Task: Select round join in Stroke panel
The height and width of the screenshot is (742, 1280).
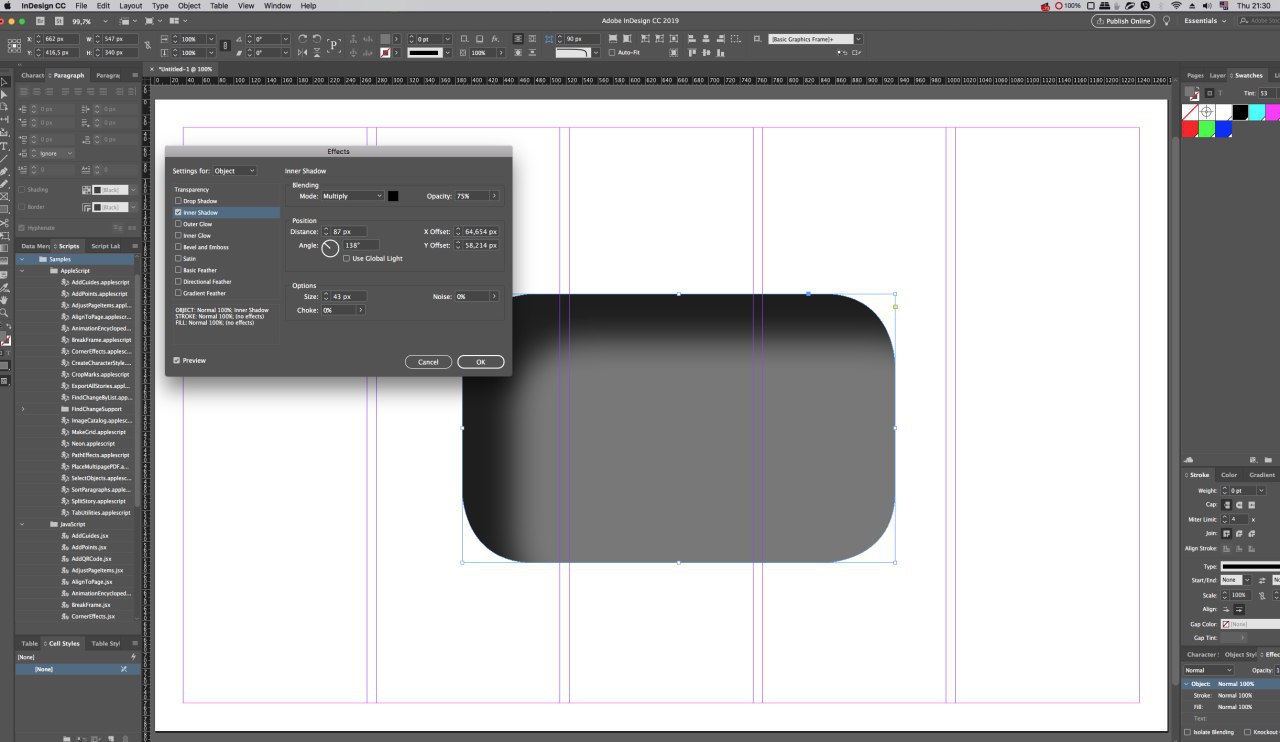Action: [1239, 534]
